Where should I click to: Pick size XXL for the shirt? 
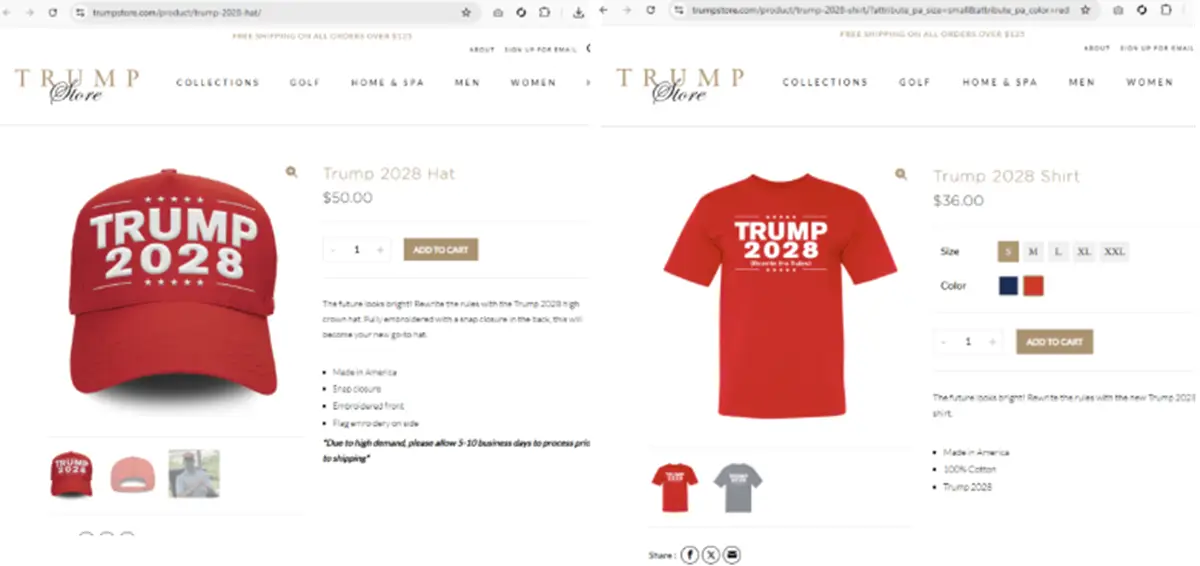point(1114,251)
